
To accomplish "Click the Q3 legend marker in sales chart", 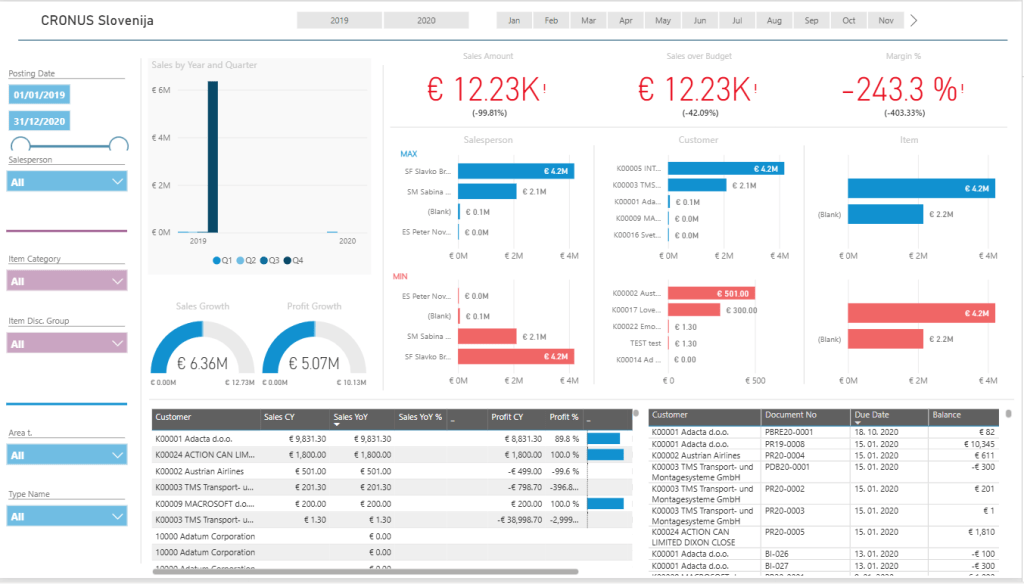I will pyautogui.click(x=264, y=260).
